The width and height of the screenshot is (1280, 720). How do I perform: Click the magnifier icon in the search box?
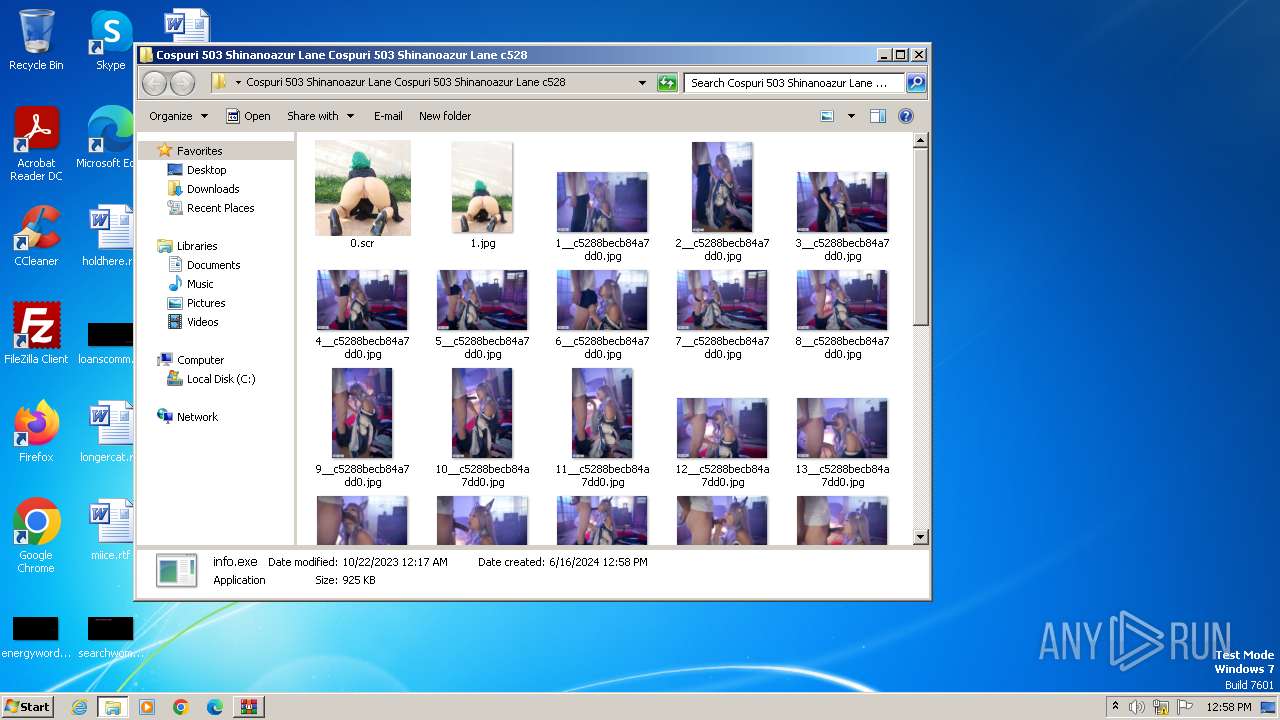[x=915, y=83]
